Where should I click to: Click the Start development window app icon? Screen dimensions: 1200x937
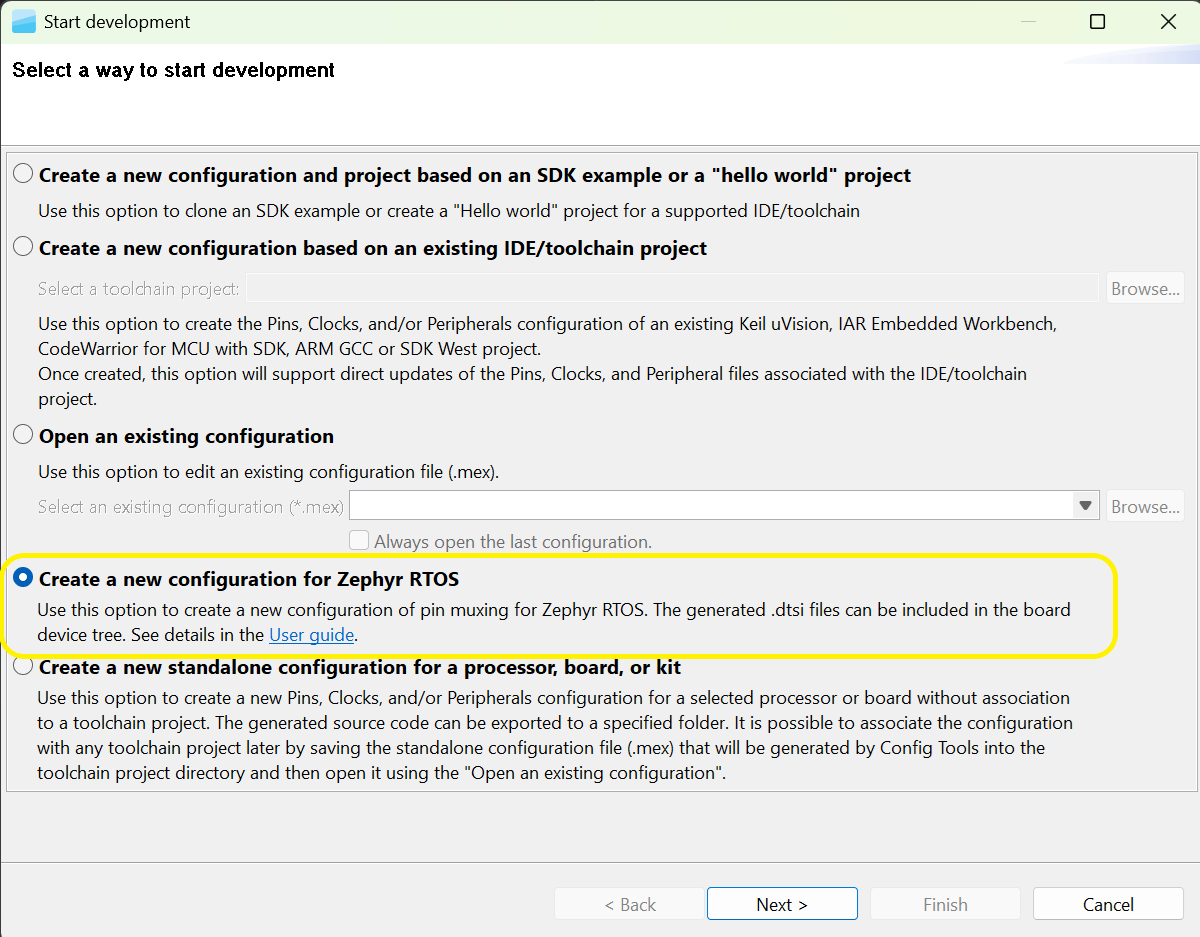coord(23,21)
